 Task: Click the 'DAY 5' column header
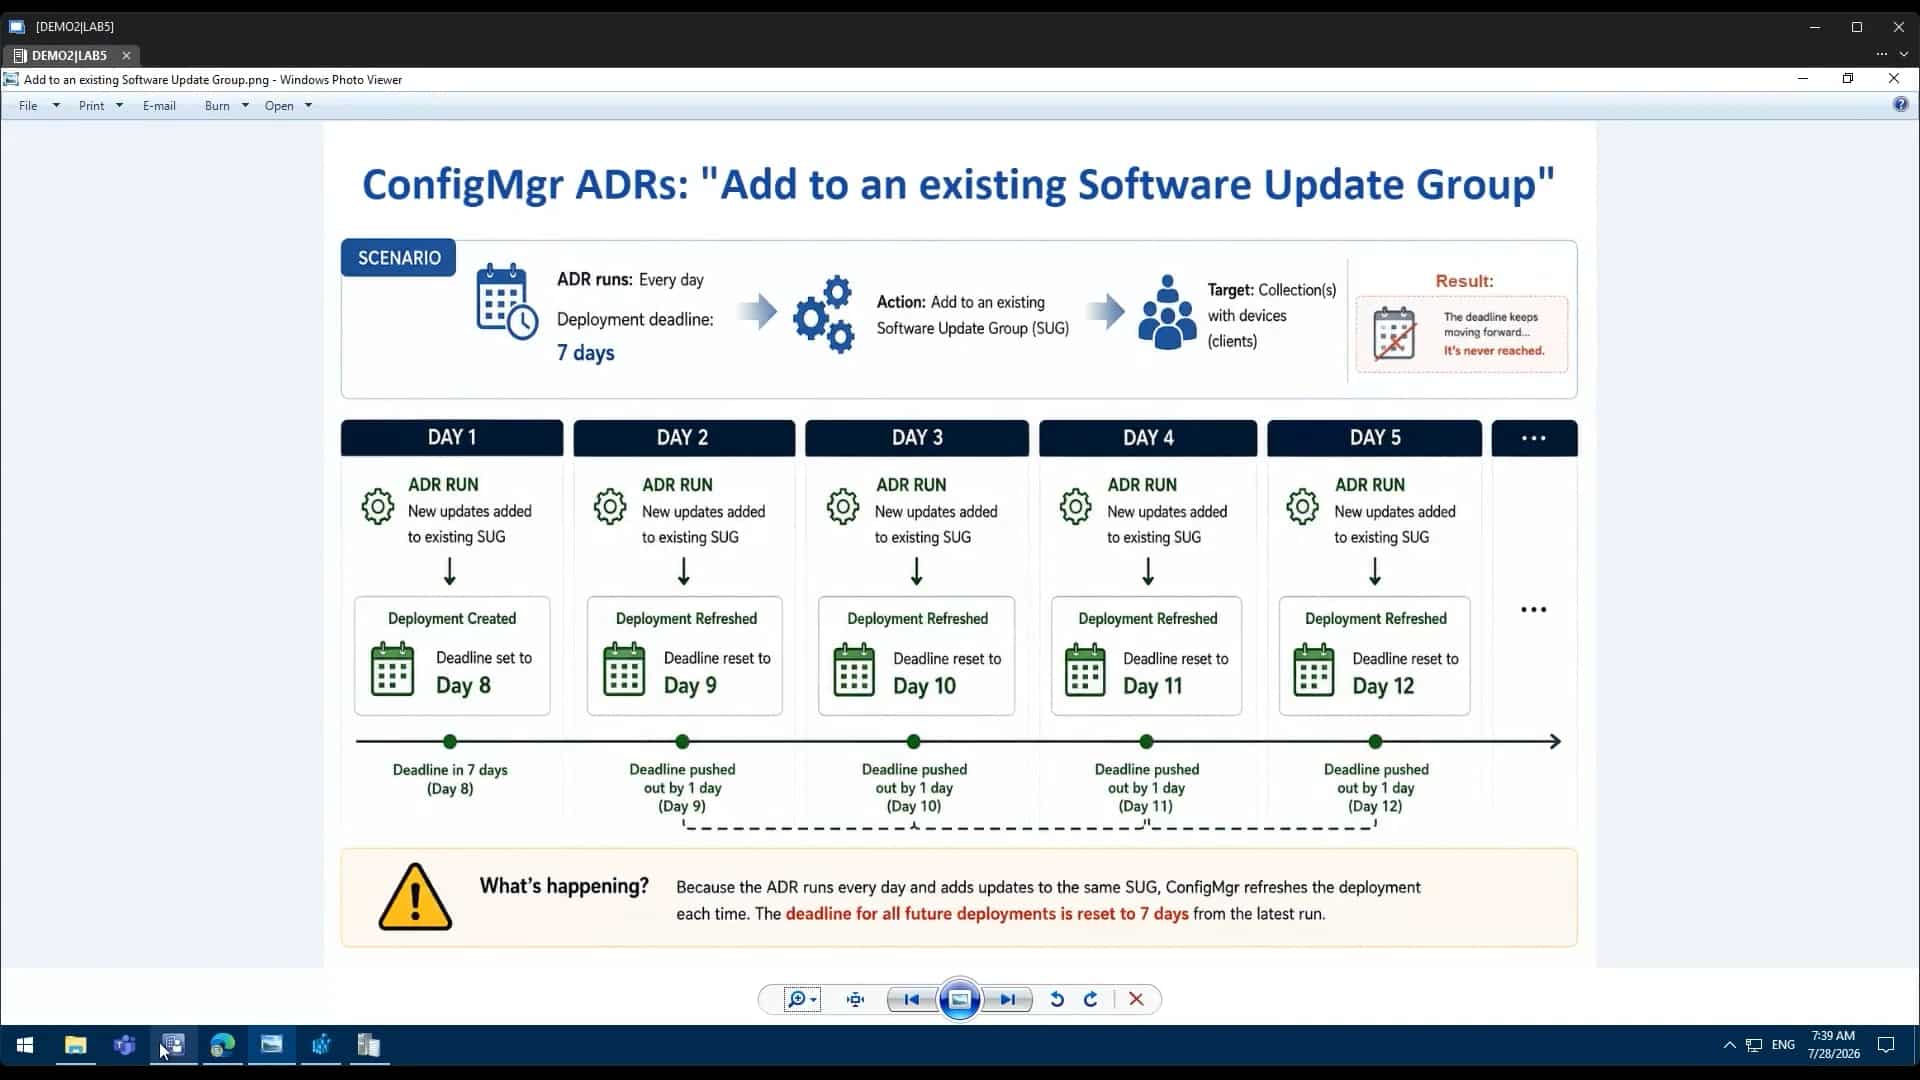pyautogui.click(x=1375, y=438)
